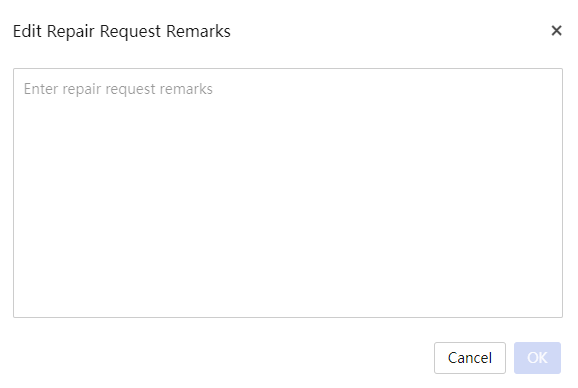
Task: Click the gray placeholder text in textarea
Action: pyautogui.click(x=118, y=89)
